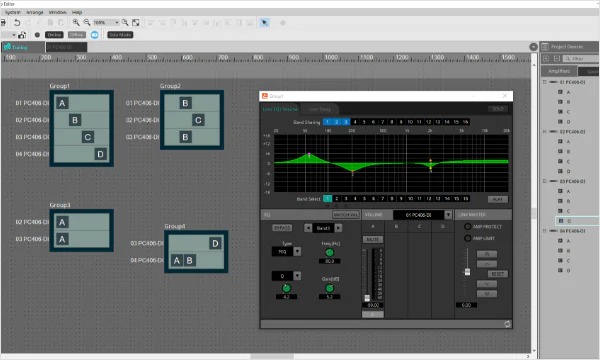Toggle the AMP LIMIT indicator

click(x=467, y=238)
